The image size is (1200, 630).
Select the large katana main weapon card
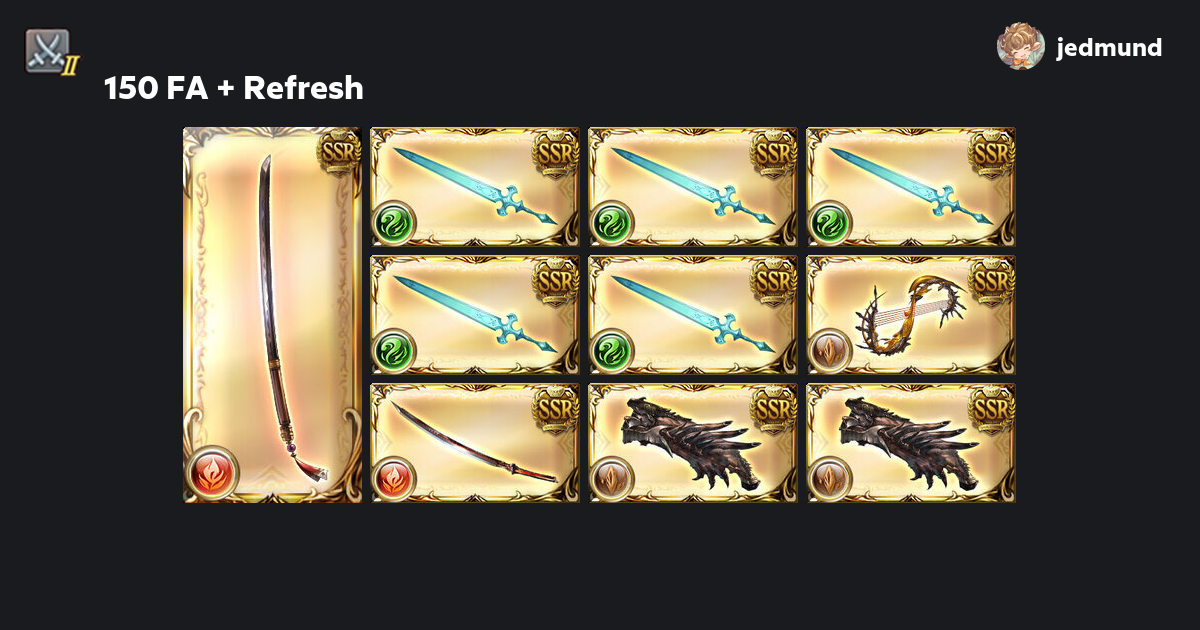272,315
